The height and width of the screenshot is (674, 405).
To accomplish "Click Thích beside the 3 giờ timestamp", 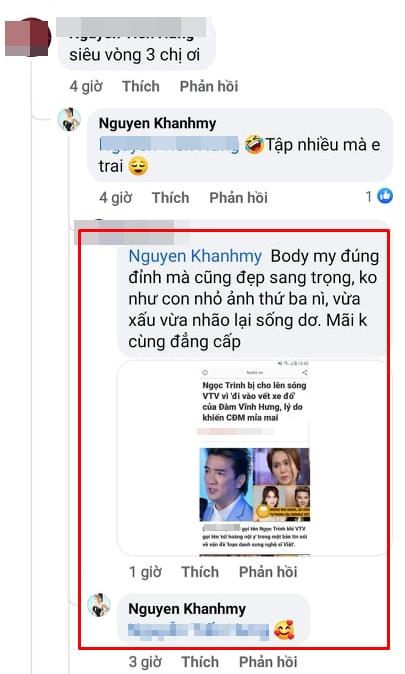I will coord(200,662).
